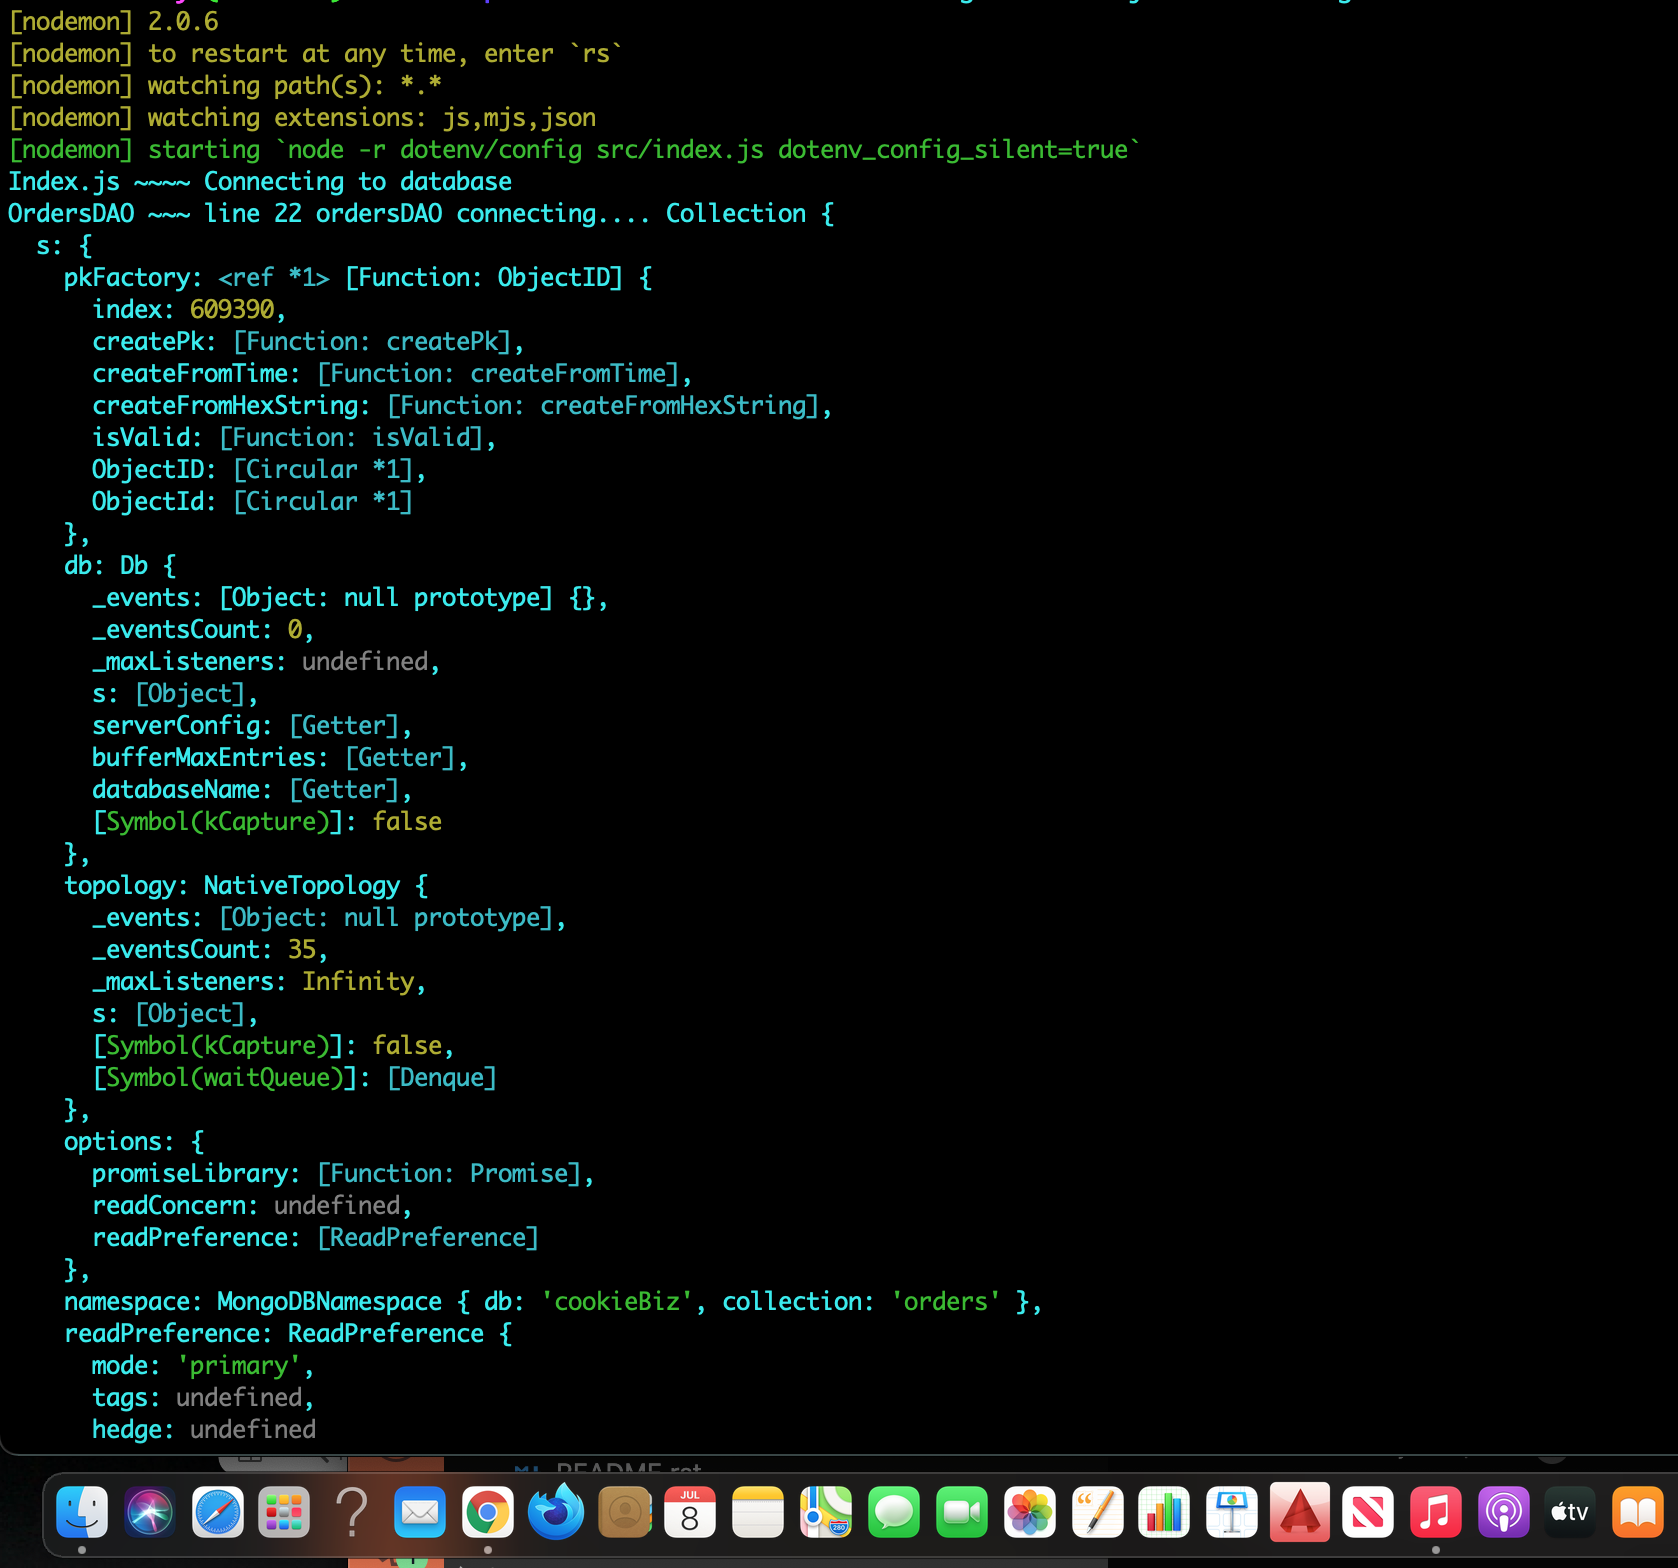The width and height of the screenshot is (1678, 1568).
Task: Open the Music app
Action: [1435, 1512]
